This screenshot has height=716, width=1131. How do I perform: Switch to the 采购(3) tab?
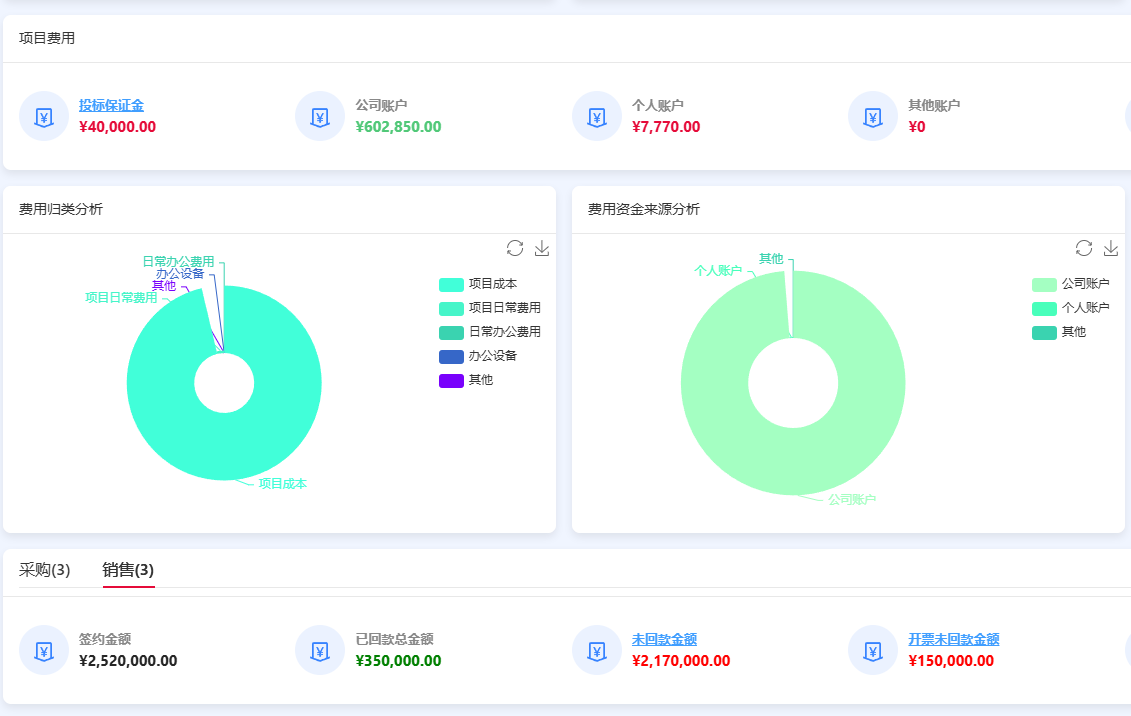pyautogui.click(x=42, y=568)
